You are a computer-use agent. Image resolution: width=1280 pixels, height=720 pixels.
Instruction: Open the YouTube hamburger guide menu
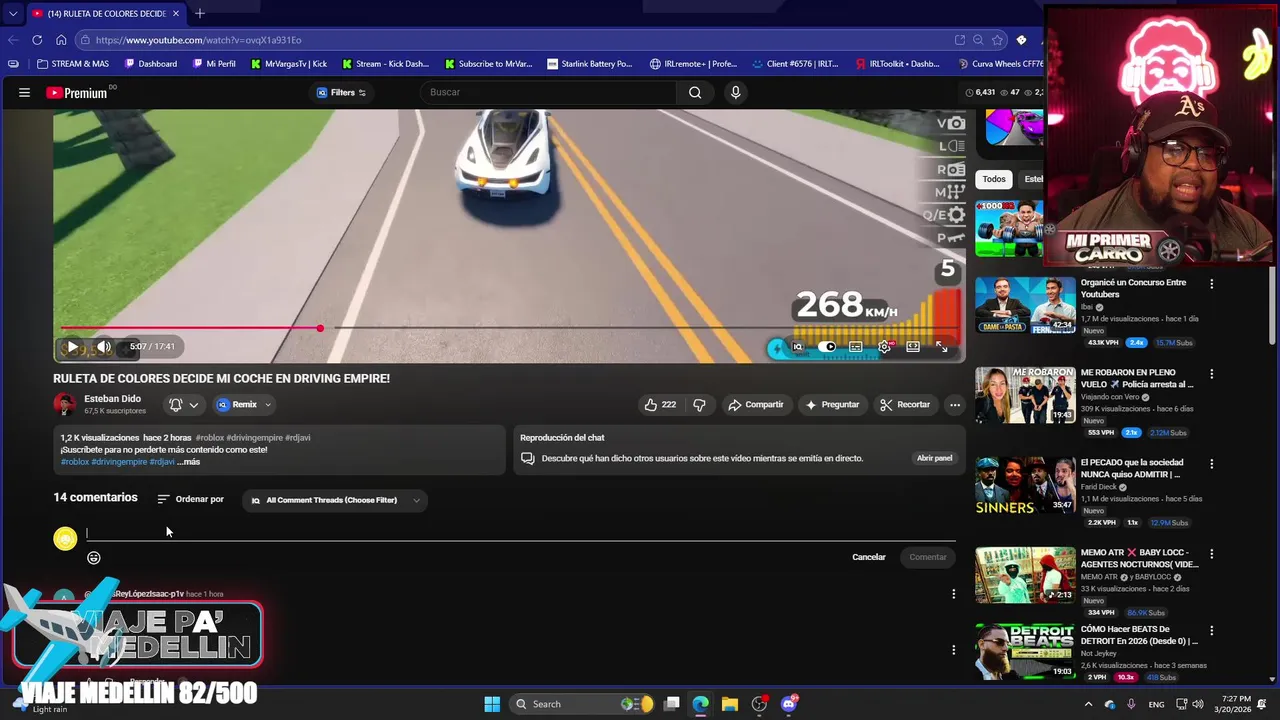point(24,92)
